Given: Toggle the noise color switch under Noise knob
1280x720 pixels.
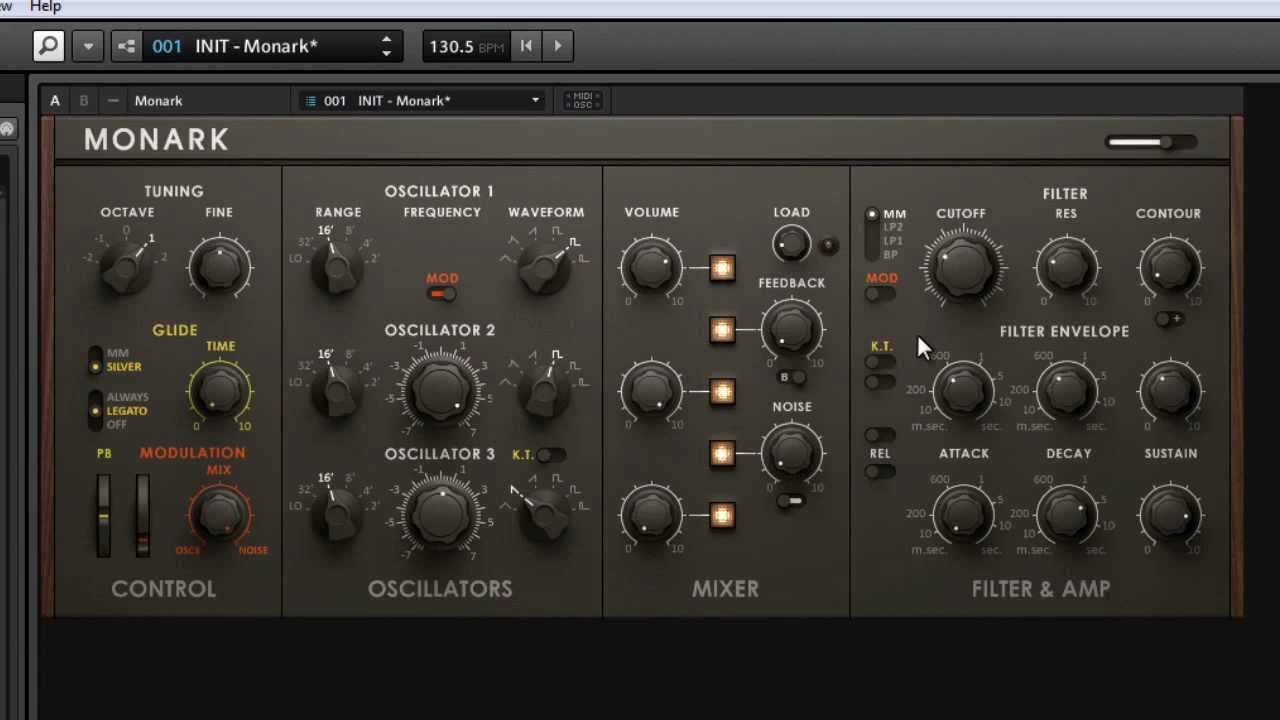Looking at the screenshot, I should (x=791, y=500).
